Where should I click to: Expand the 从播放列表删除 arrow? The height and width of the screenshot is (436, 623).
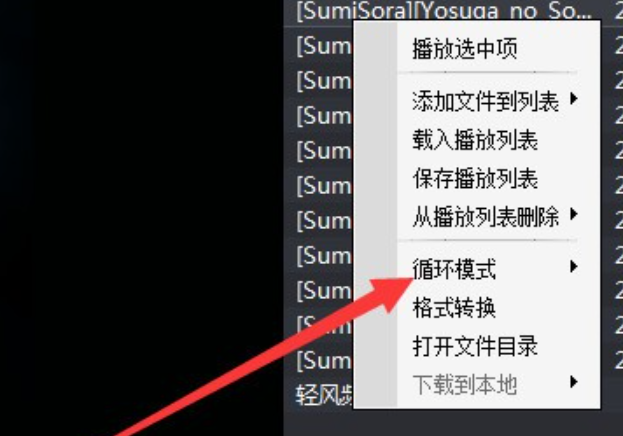tap(573, 214)
